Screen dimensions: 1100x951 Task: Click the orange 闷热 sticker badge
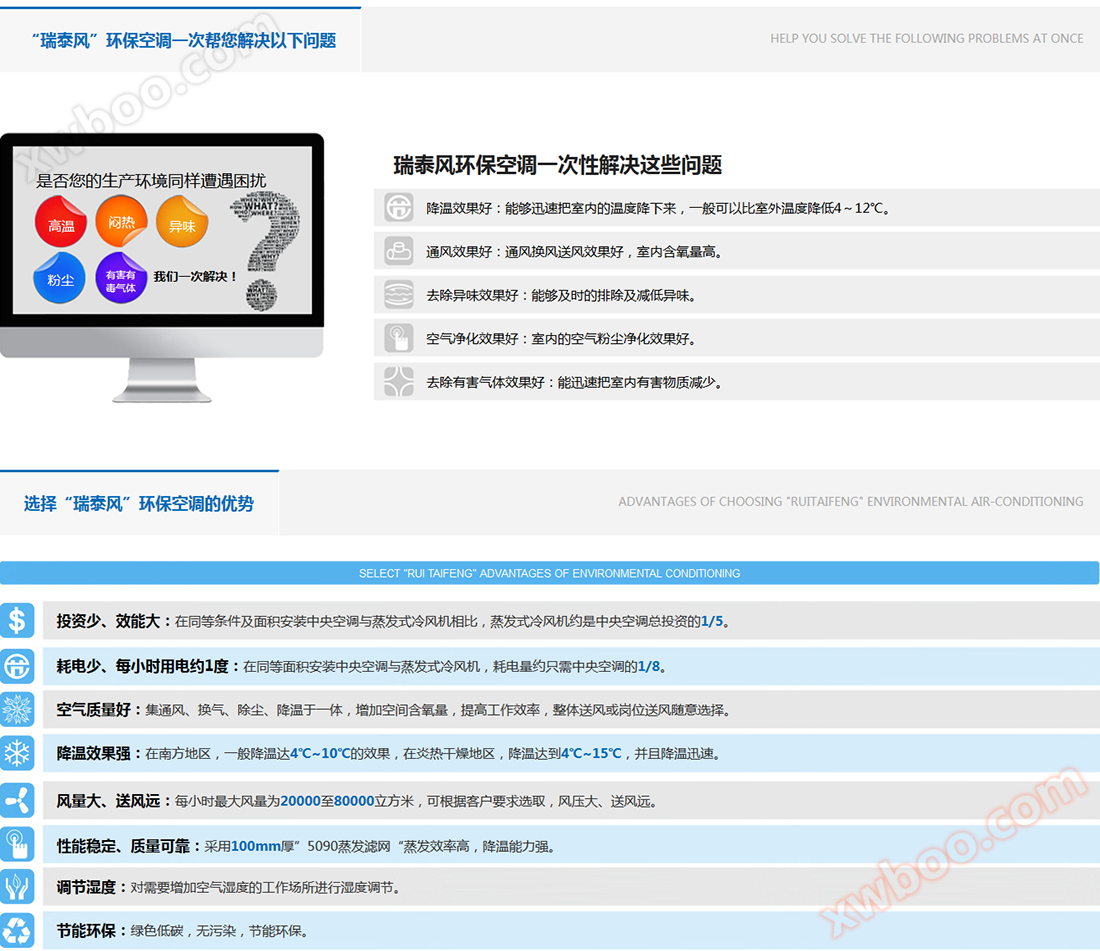tap(121, 222)
